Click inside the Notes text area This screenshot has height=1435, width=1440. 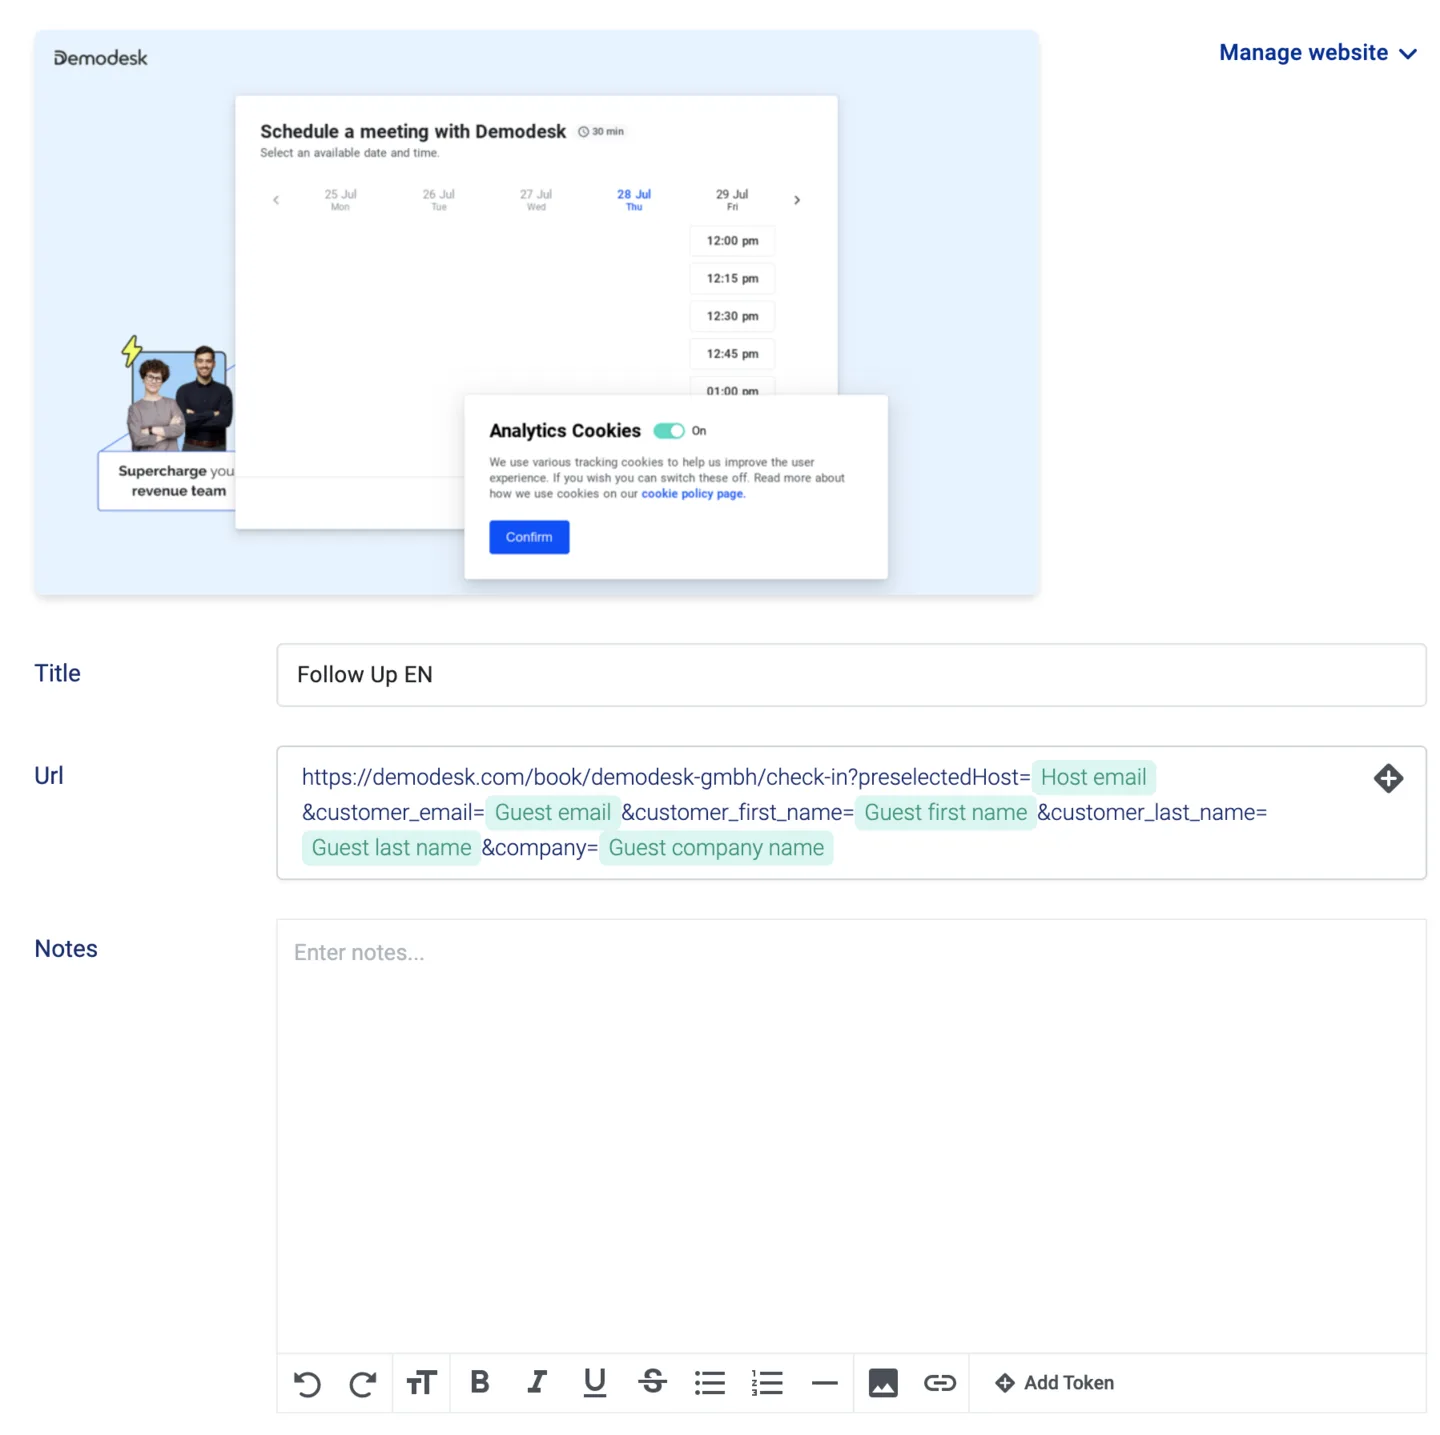point(851,1136)
